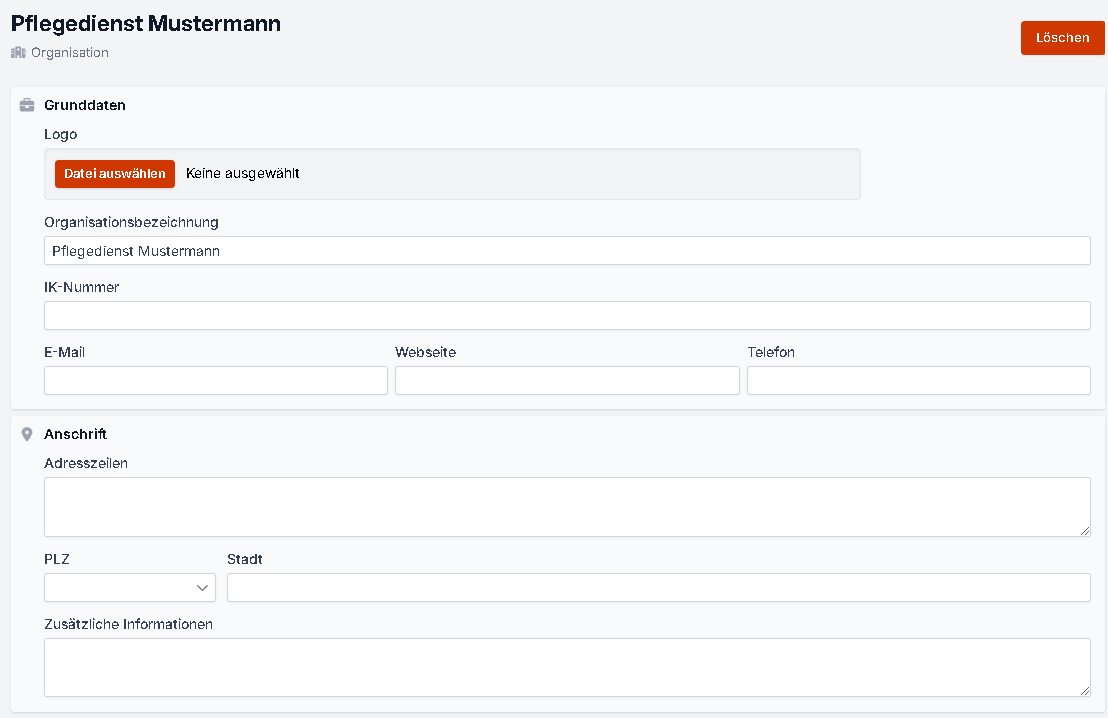Focus the Organisationsbezeichnung input field
Image resolution: width=1108 pixels, height=718 pixels.
[x=567, y=251]
